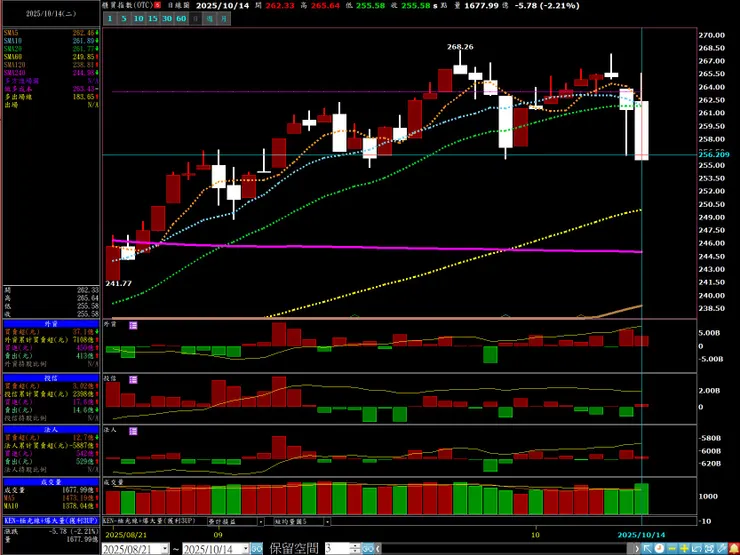Click the MA5 volume row value 1473.19億

(x=78, y=497)
